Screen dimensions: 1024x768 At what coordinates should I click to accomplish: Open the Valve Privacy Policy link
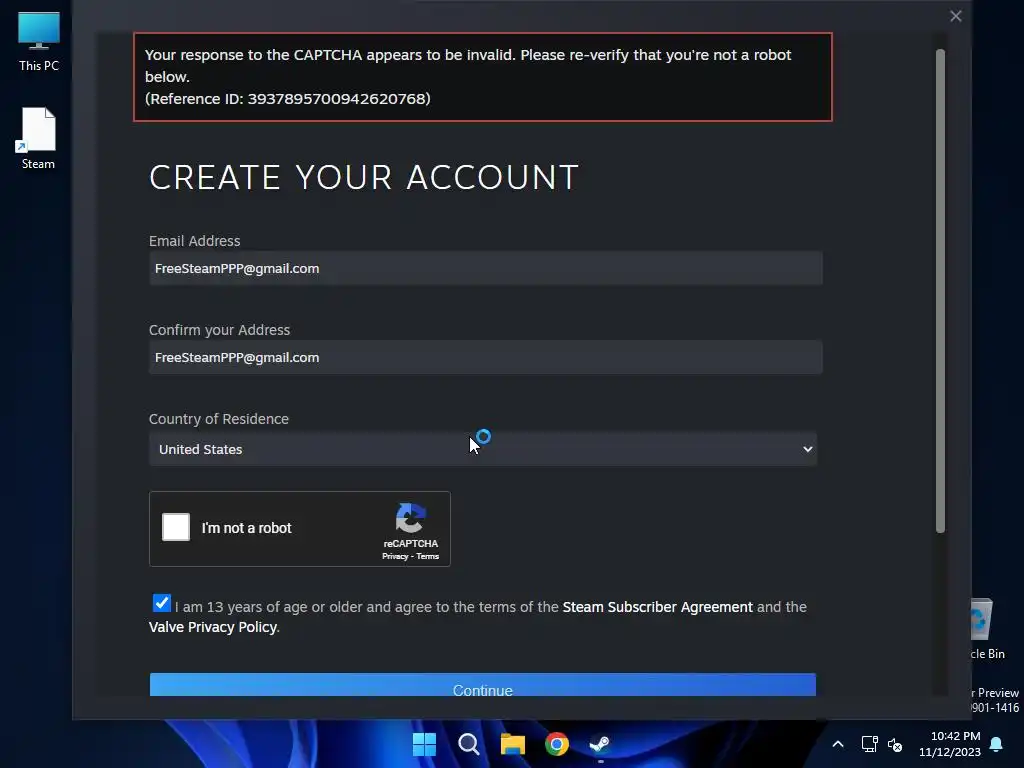[213, 627]
